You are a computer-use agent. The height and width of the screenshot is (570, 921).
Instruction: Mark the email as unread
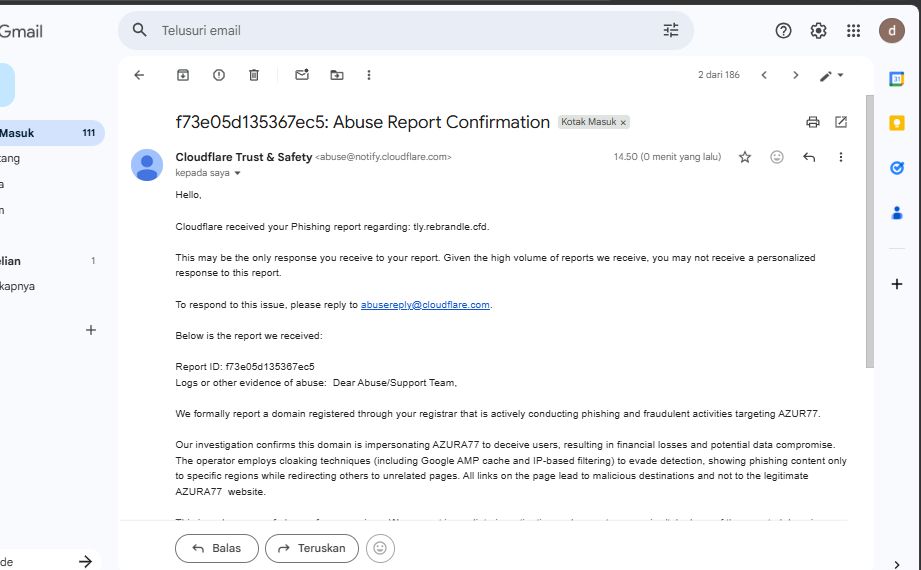click(302, 75)
